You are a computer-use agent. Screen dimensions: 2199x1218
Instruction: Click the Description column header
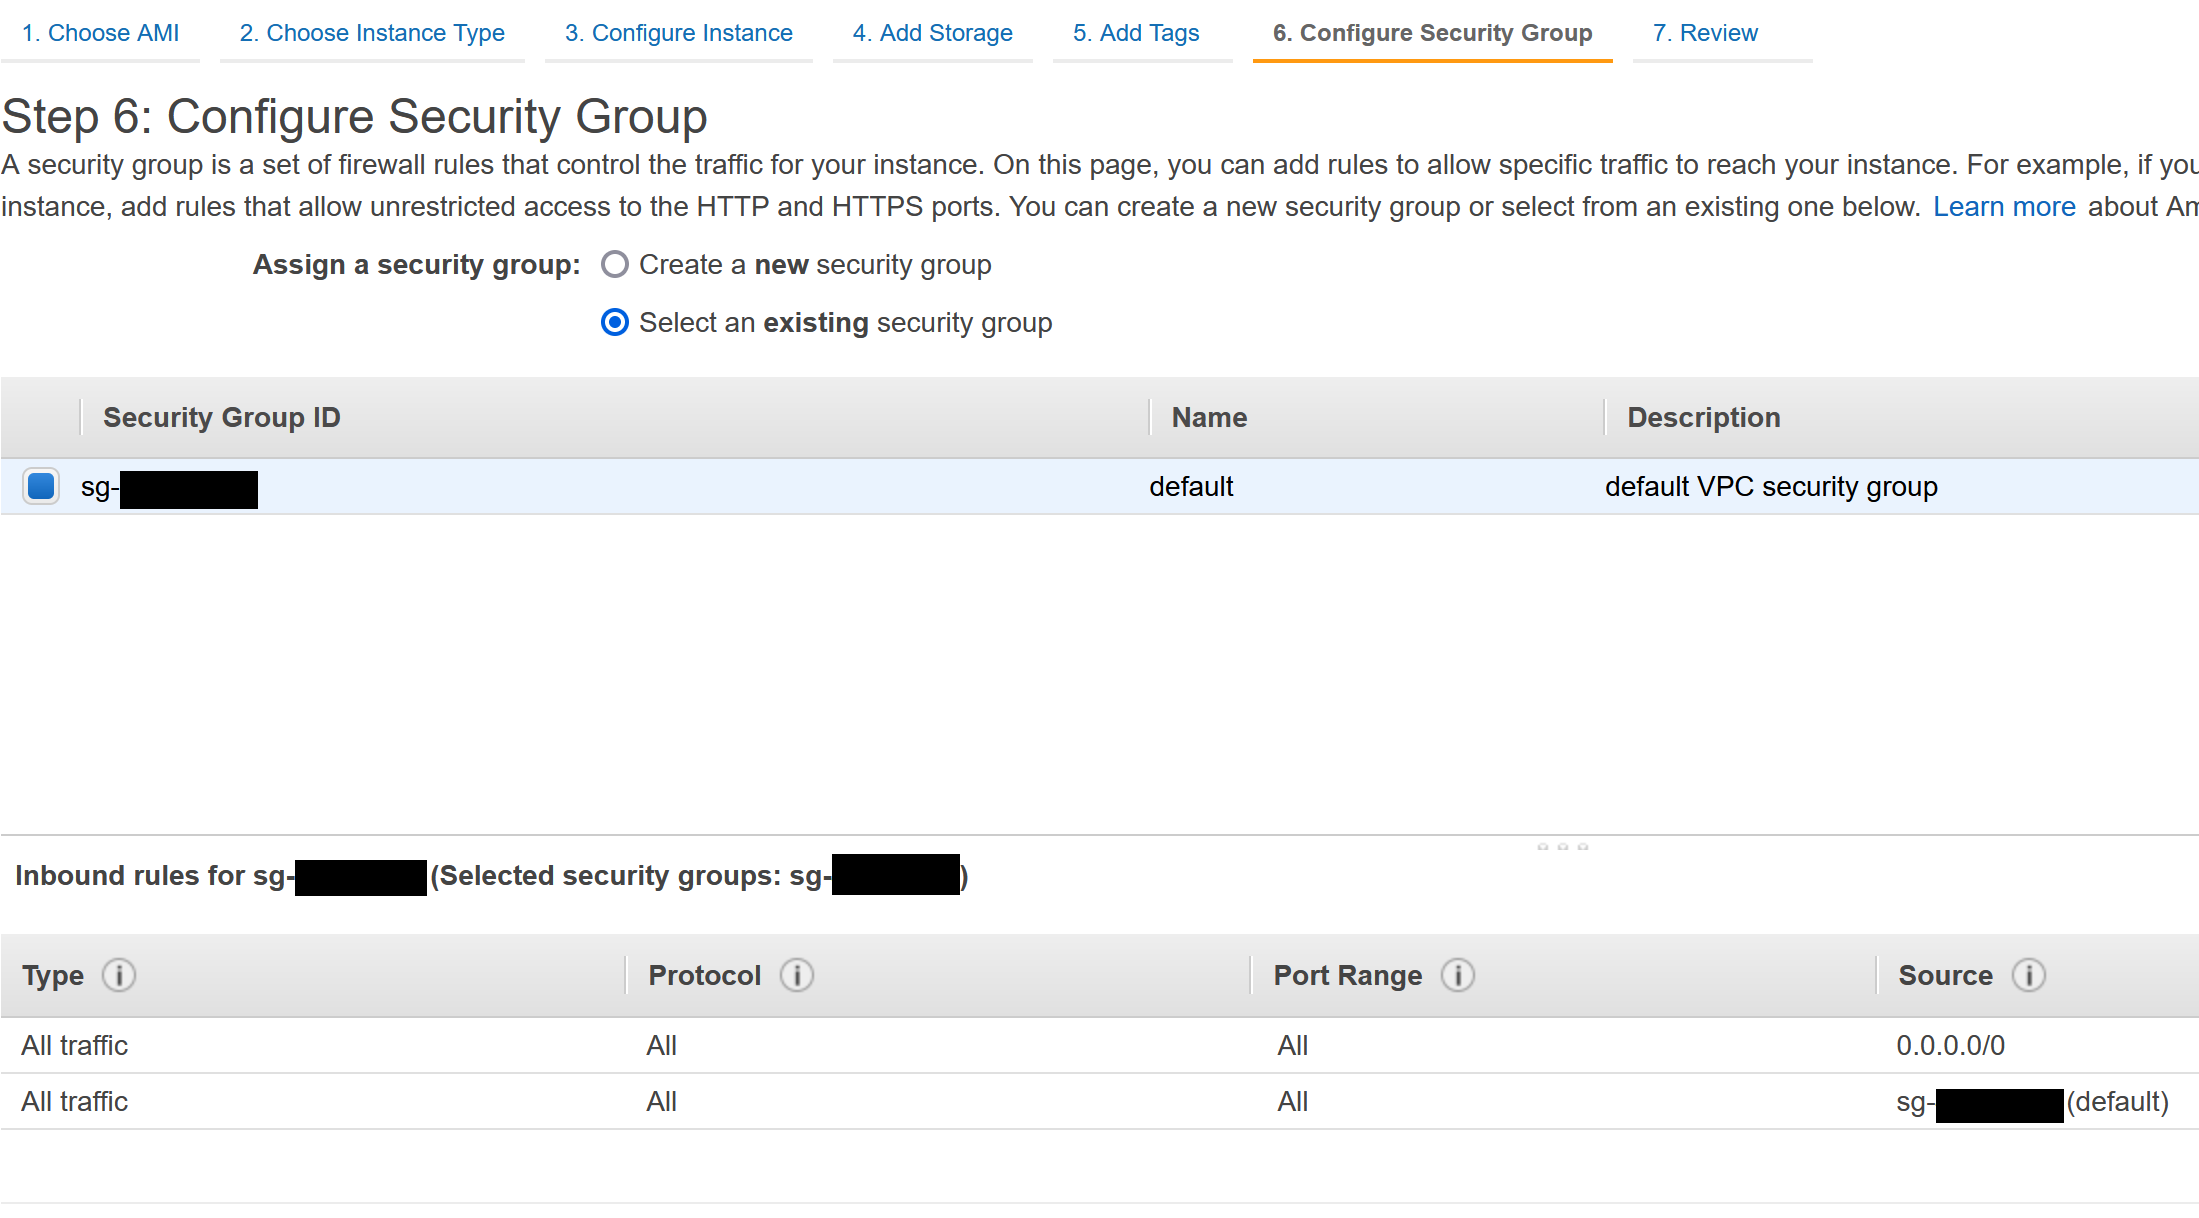coord(1703,417)
